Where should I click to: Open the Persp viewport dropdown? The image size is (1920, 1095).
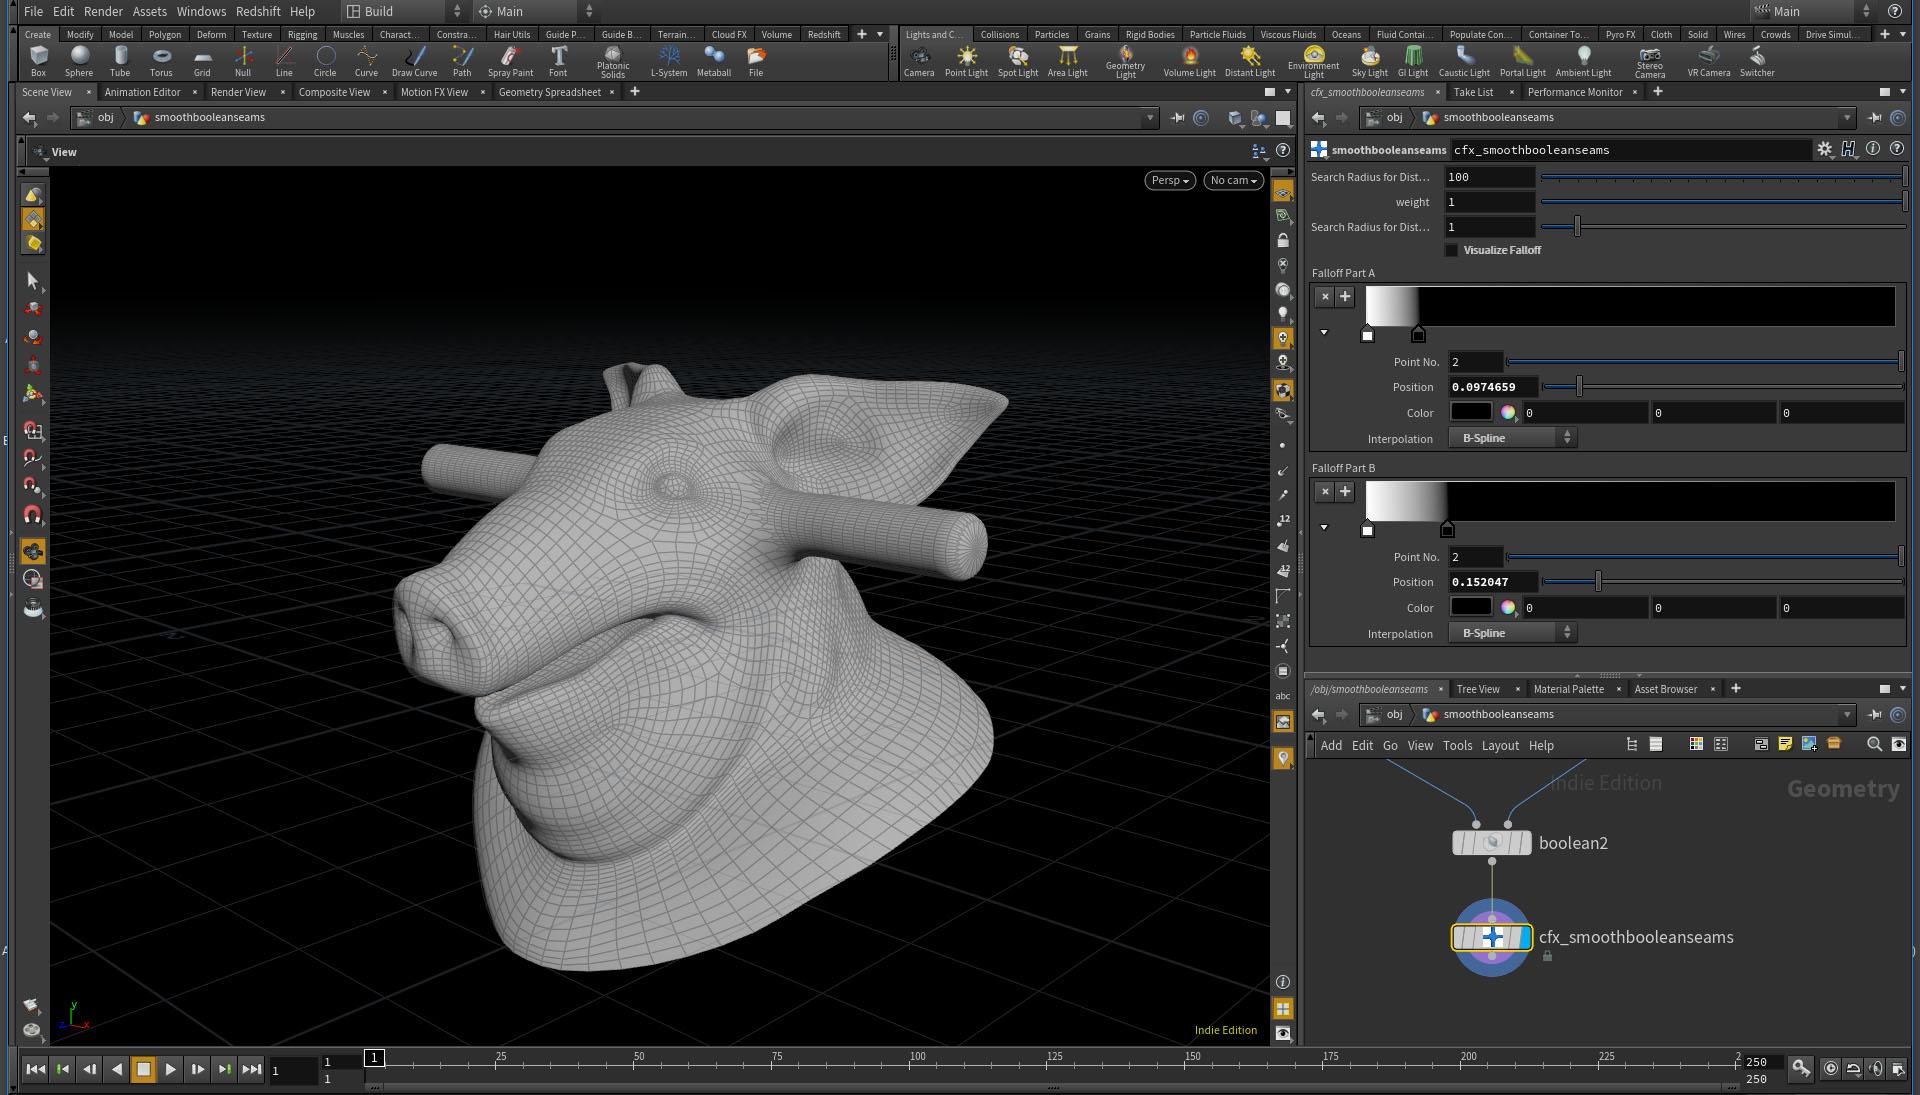[1169, 180]
